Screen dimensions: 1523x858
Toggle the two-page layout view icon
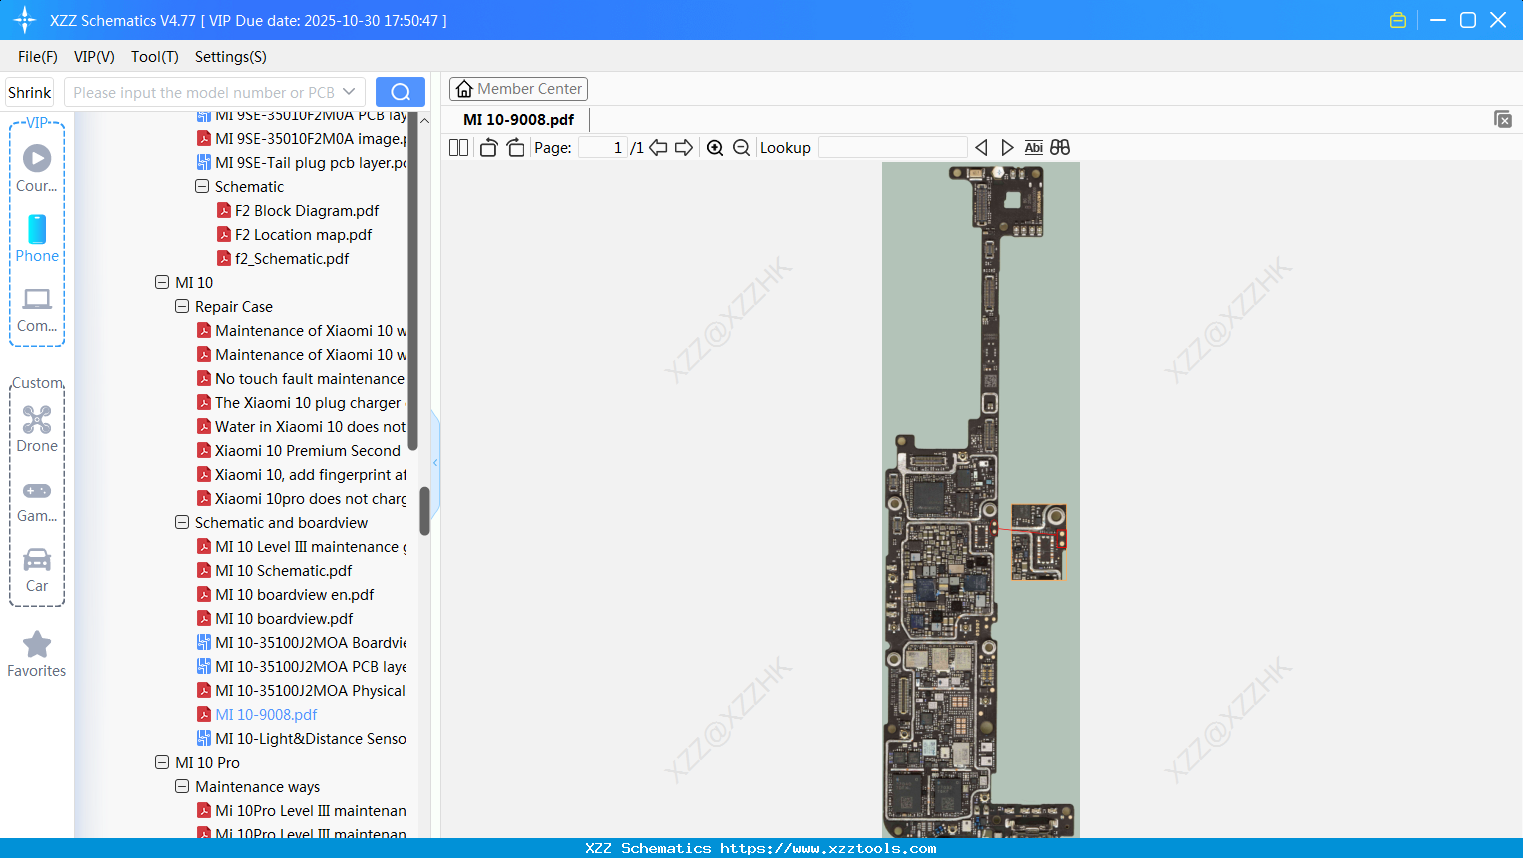[458, 148]
